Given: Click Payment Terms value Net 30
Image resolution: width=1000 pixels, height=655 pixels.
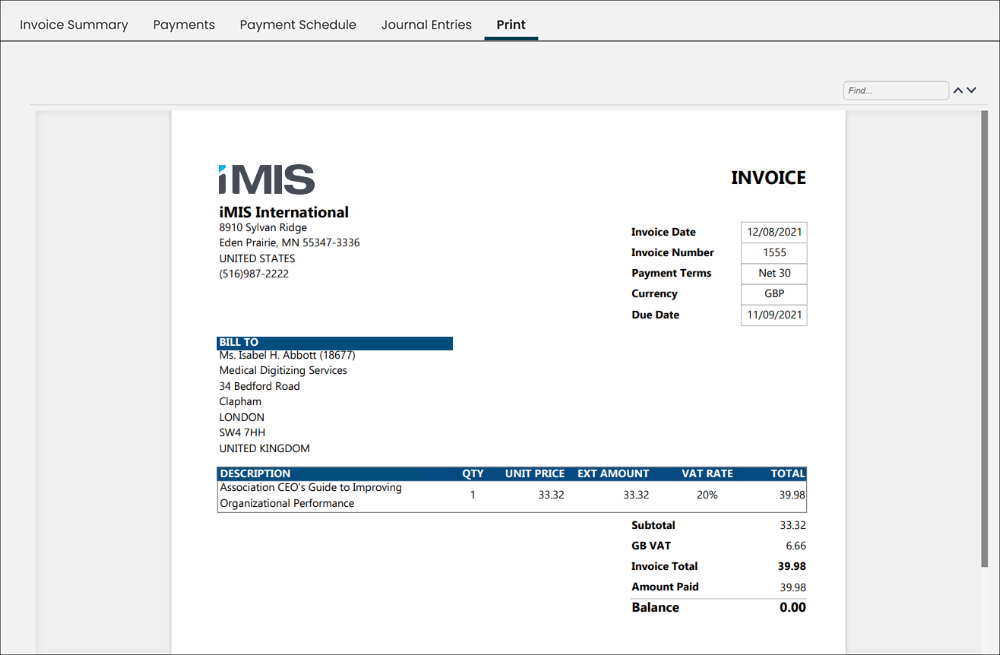Looking at the screenshot, I should pos(774,273).
